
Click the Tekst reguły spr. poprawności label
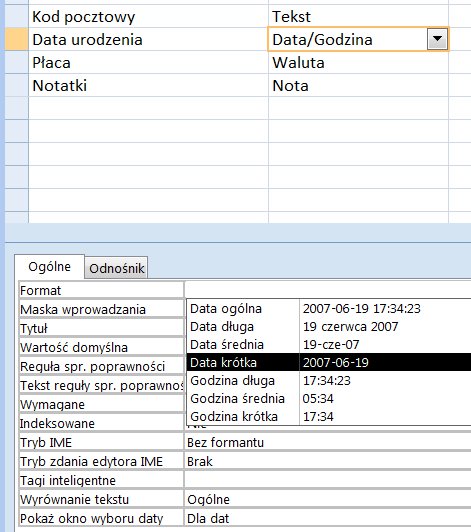point(101,385)
